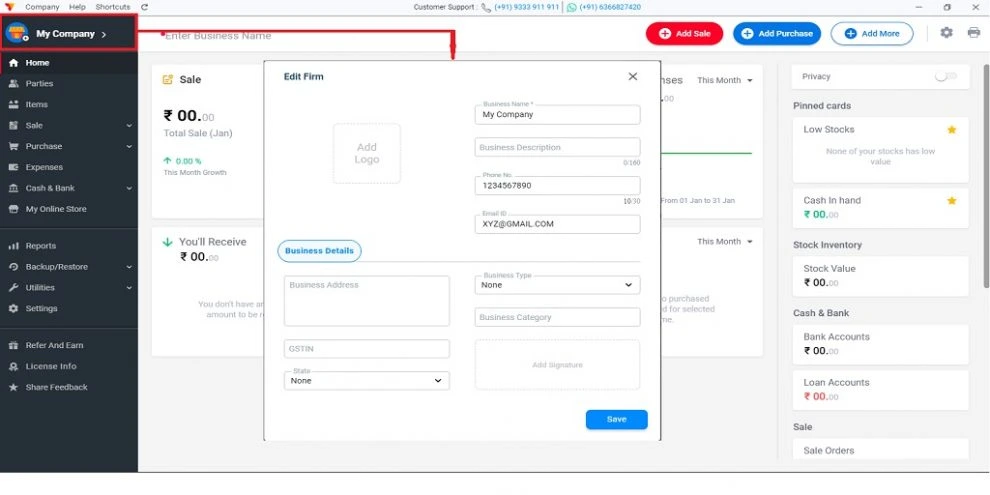The height and width of the screenshot is (495, 990).
Task: Click the Business Name field
Action: pos(558,114)
